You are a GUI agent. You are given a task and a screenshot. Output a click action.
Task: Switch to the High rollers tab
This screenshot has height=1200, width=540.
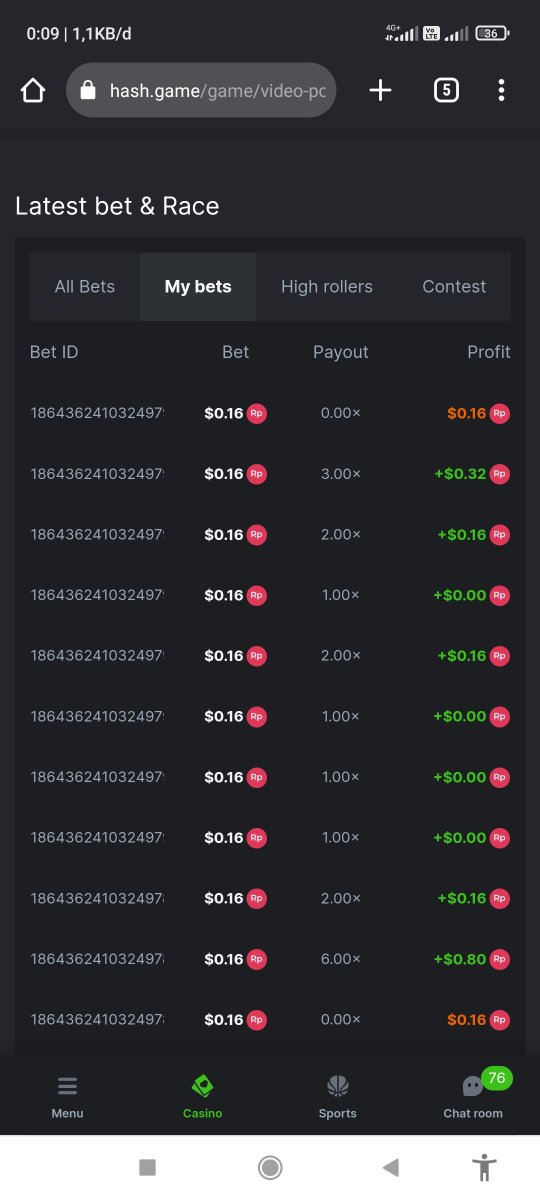tap(327, 287)
